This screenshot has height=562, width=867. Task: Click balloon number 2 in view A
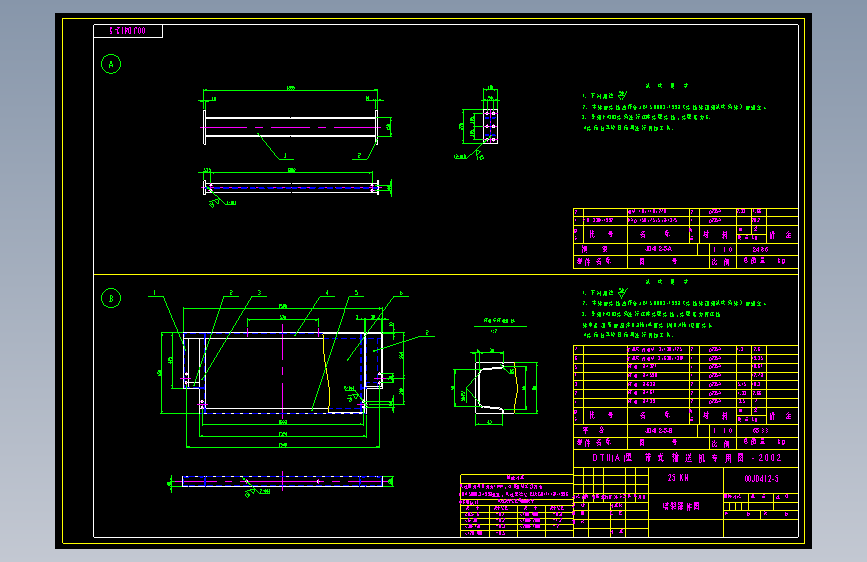(359, 155)
